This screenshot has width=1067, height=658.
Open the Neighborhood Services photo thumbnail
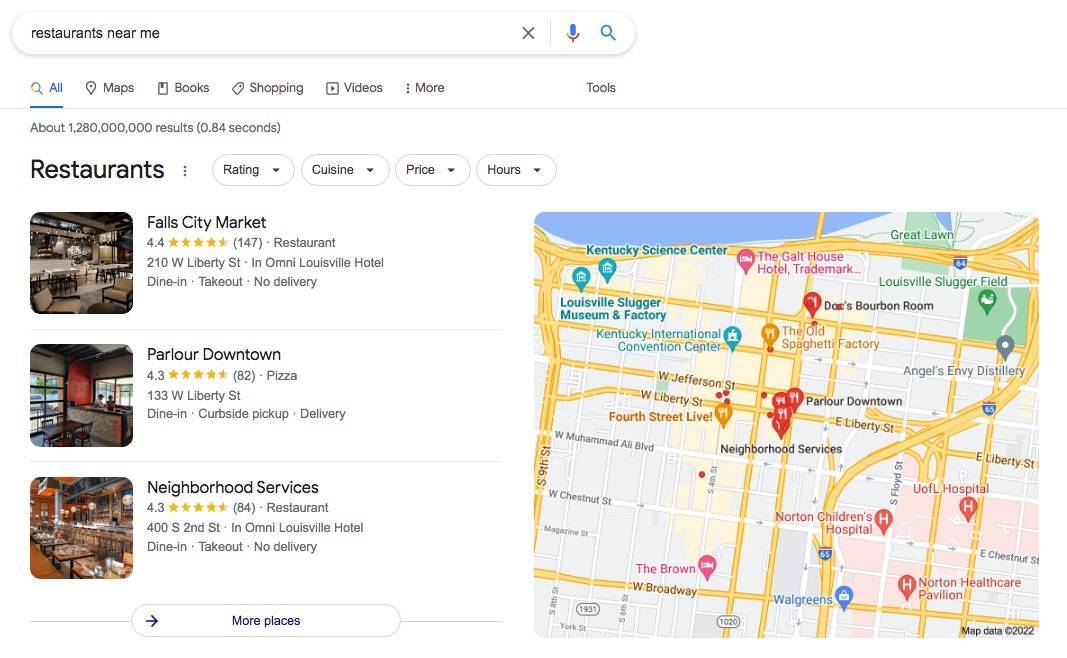point(82,527)
